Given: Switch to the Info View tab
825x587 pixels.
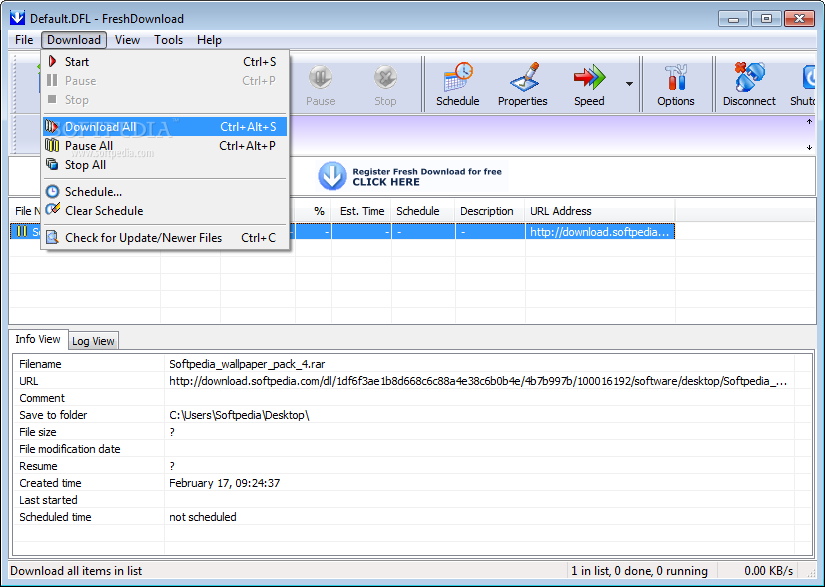Looking at the screenshot, I should coord(38,339).
